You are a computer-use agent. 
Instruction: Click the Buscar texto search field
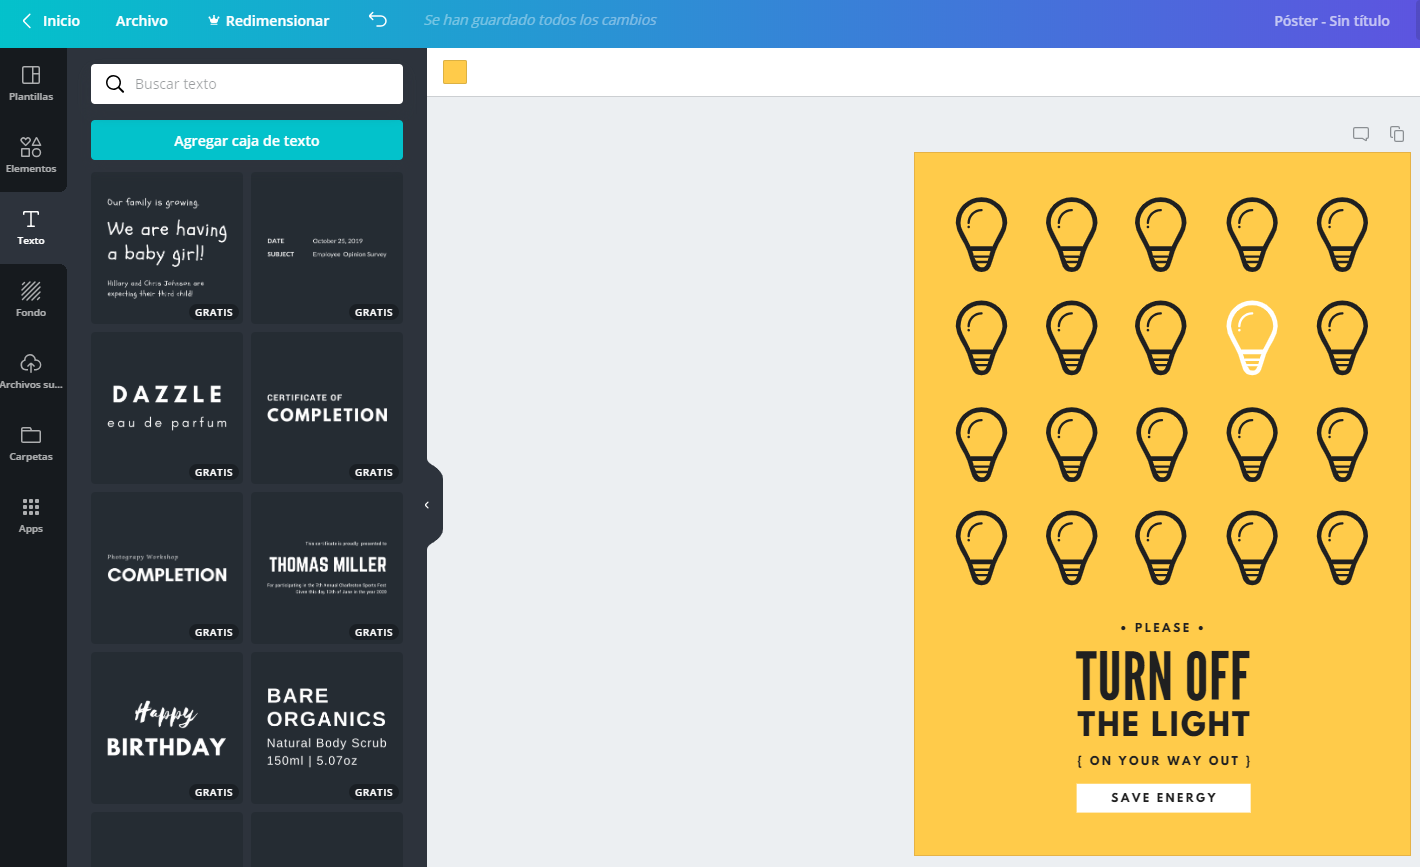[247, 84]
